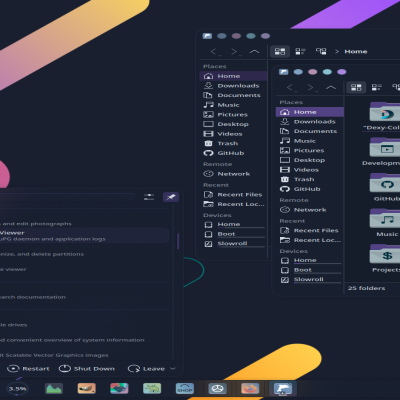Select the Music folder icon in file view
The width and height of the screenshot is (400, 400).
386,218
